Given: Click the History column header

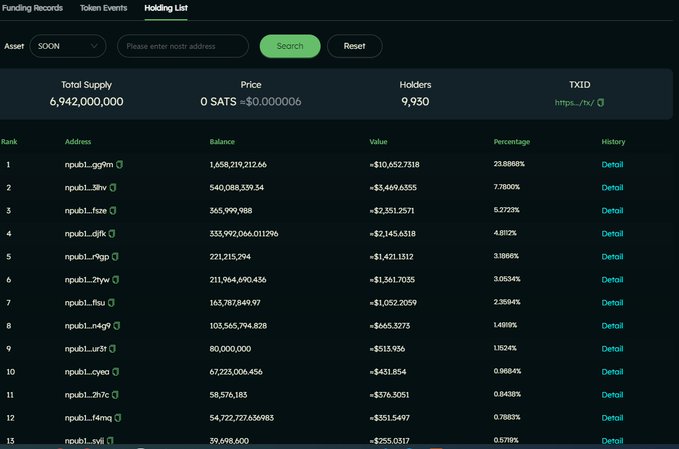Looking at the screenshot, I should click(613, 142).
